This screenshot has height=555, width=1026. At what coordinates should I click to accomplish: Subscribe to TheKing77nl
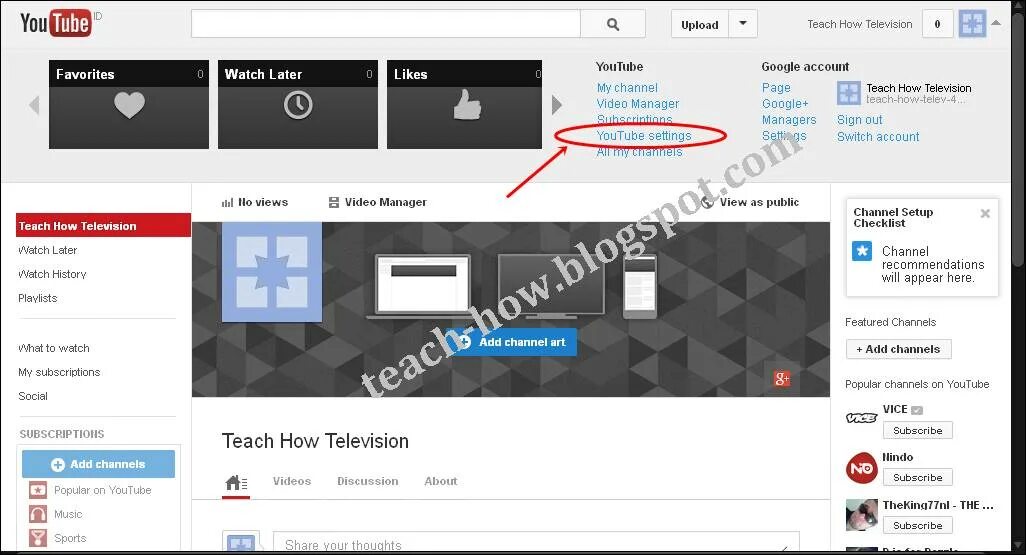click(x=917, y=525)
